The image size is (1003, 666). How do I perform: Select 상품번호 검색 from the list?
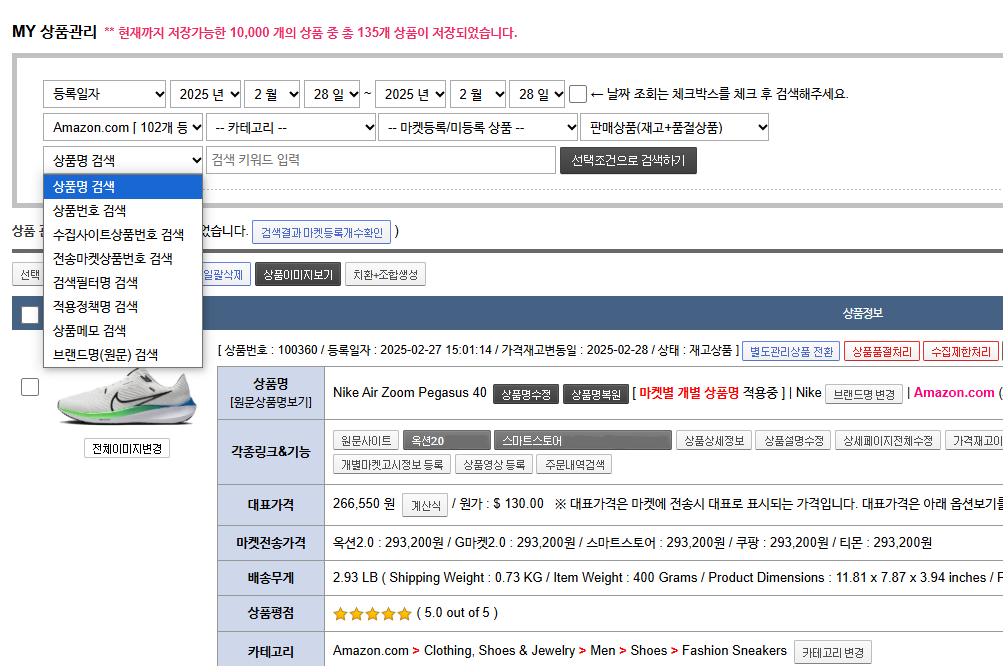tap(90, 211)
